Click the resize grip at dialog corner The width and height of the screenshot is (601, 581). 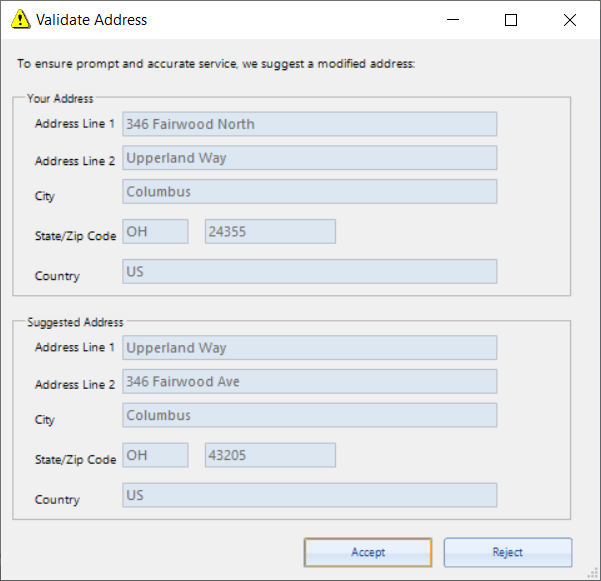click(x=593, y=573)
